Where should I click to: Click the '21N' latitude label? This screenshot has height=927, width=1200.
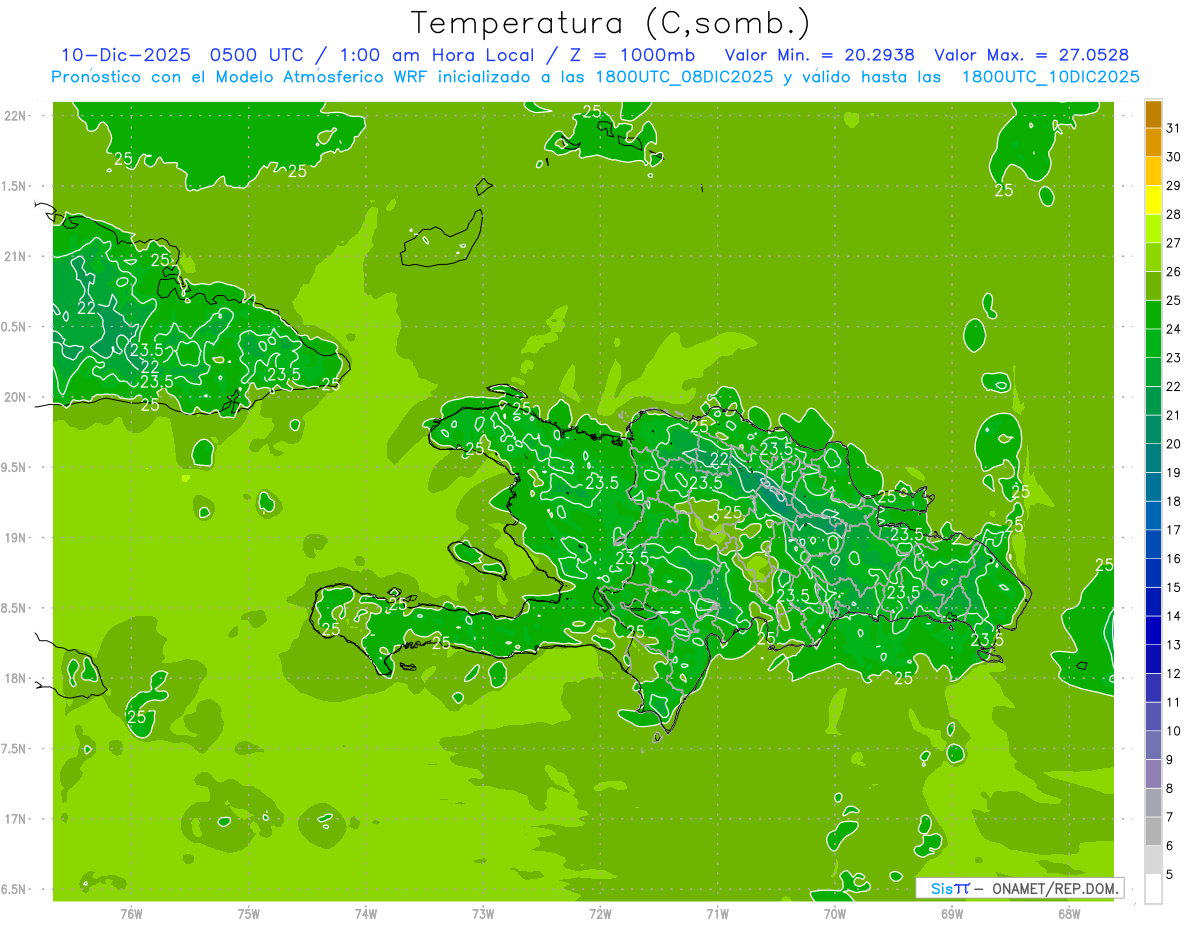pos(15,256)
